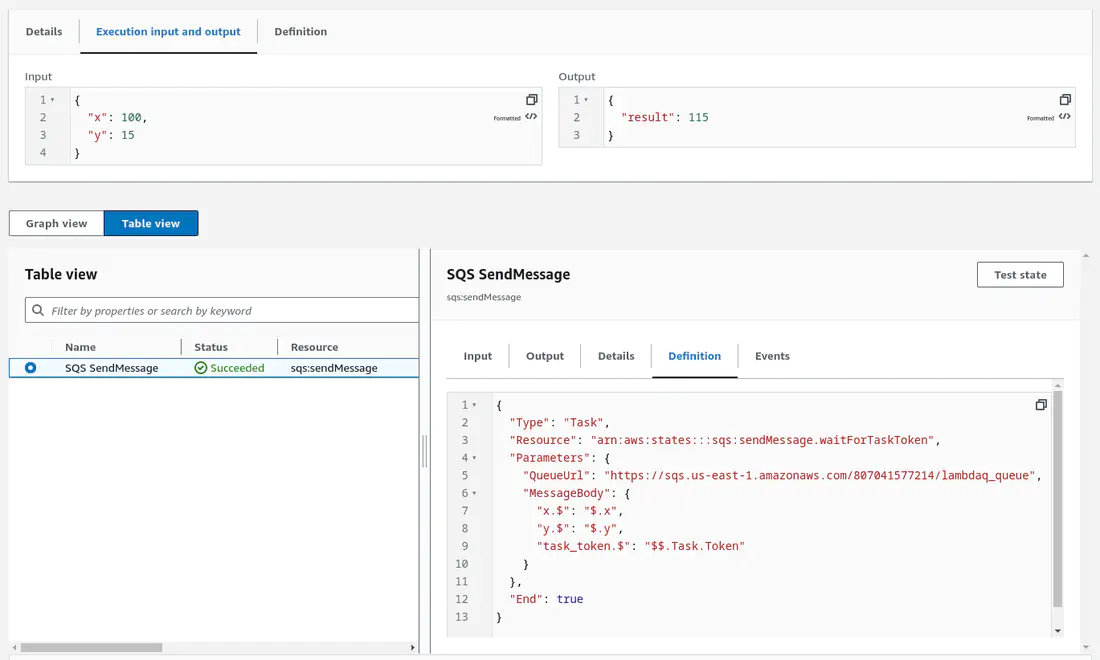Click the "y": 15 line in Input
This screenshot has width=1100, height=660.
coord(111,135)
